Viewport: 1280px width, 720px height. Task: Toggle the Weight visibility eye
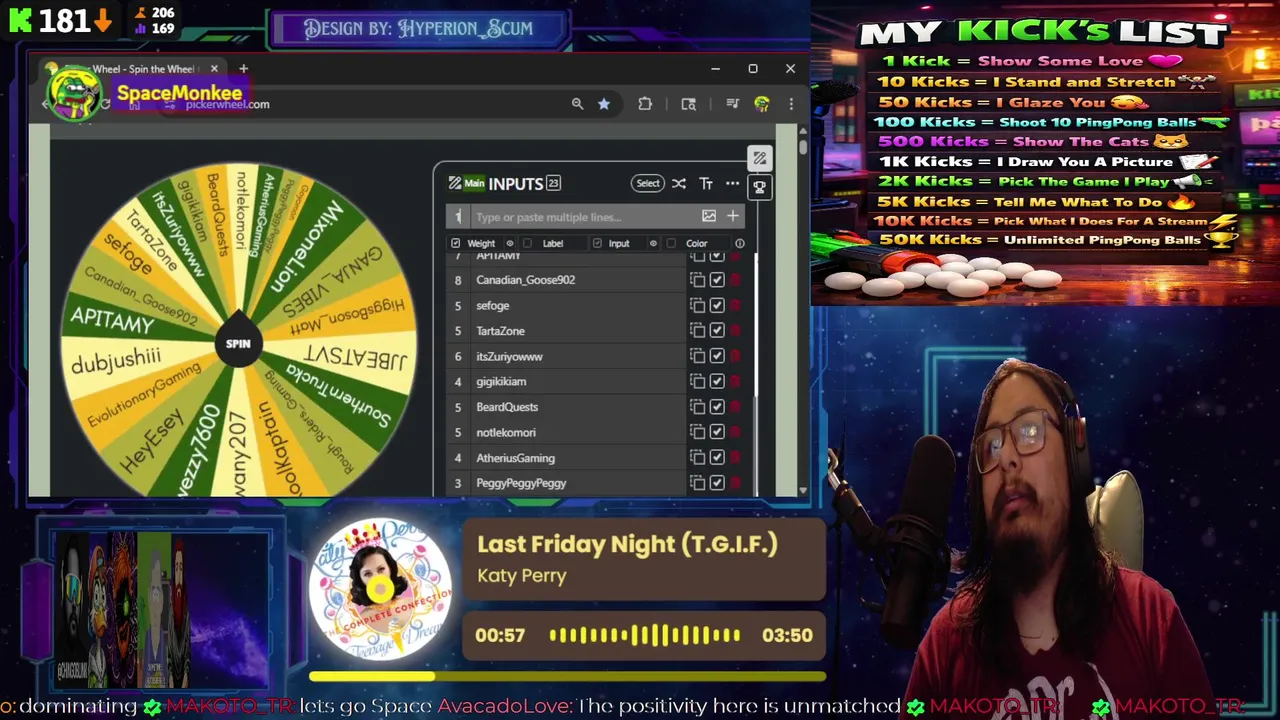point(510,243)
